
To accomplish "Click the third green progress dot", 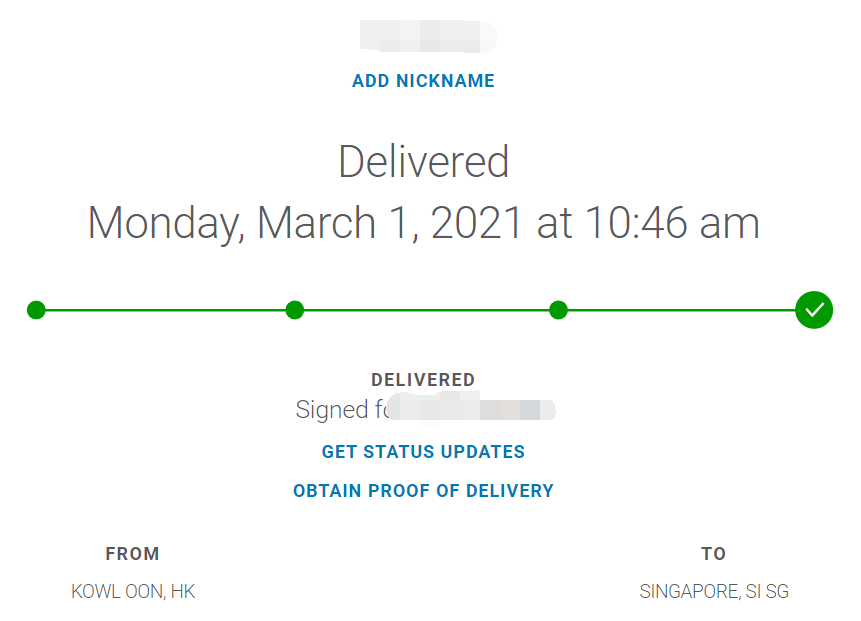I will coord(558,310).
